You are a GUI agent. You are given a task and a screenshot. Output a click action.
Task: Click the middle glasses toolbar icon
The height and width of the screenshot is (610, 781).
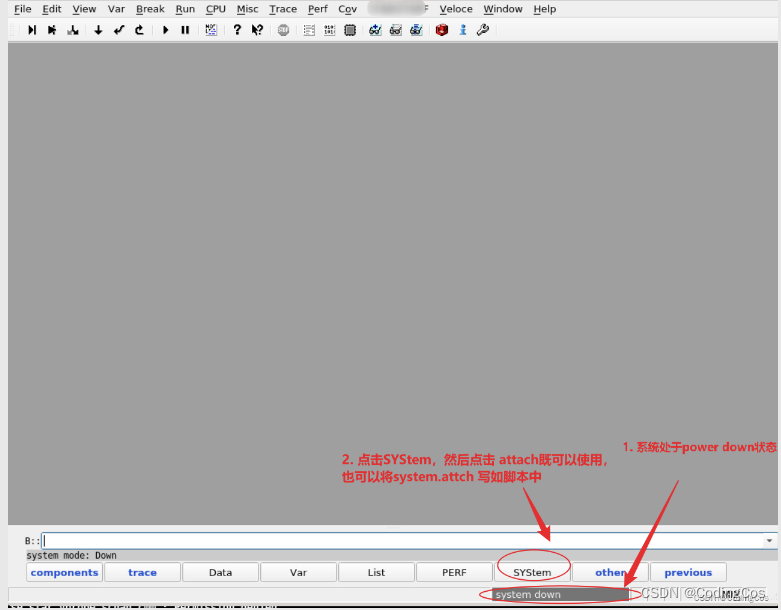click(x=396, y=30)
